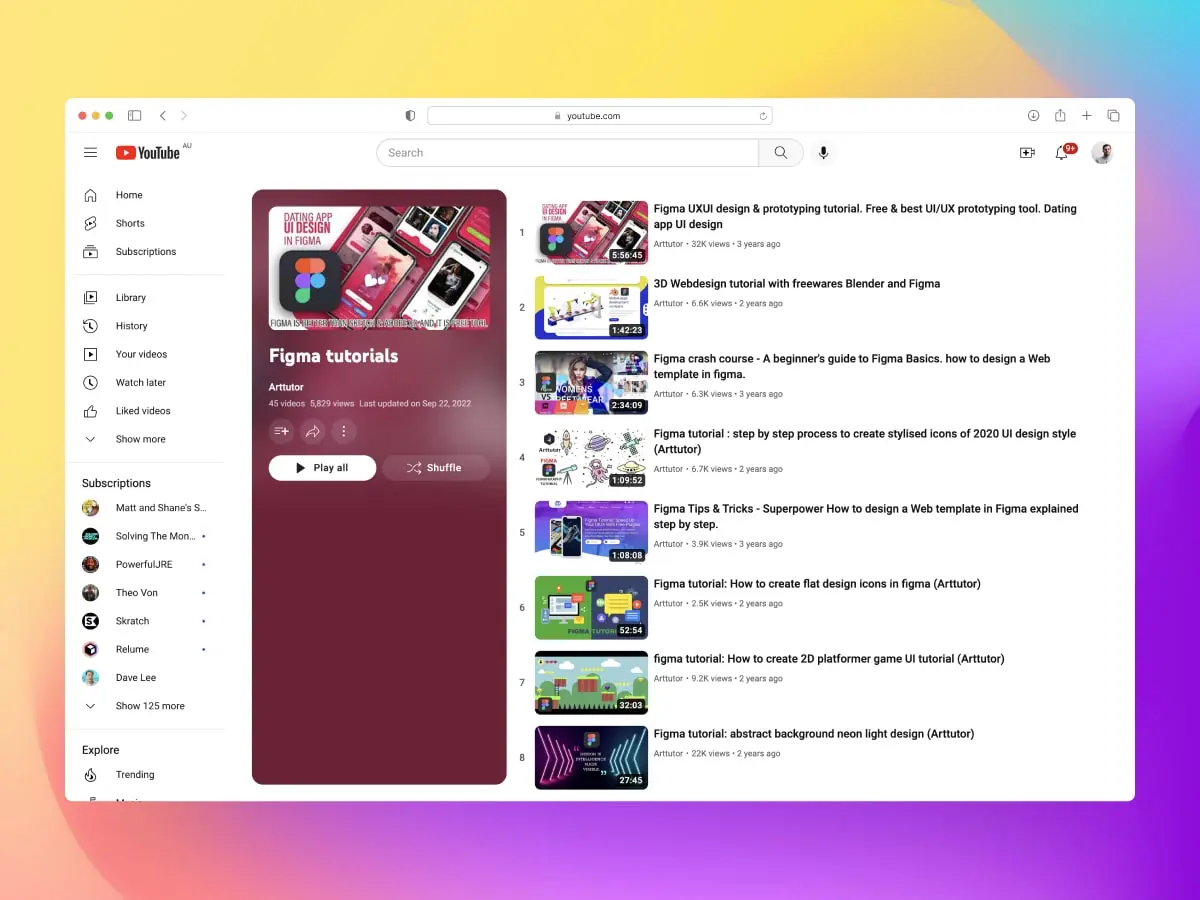Viewport: 1200px width, 900px height.
Task: Share the Figma tutorials playlist
Action: click(312, 430)
